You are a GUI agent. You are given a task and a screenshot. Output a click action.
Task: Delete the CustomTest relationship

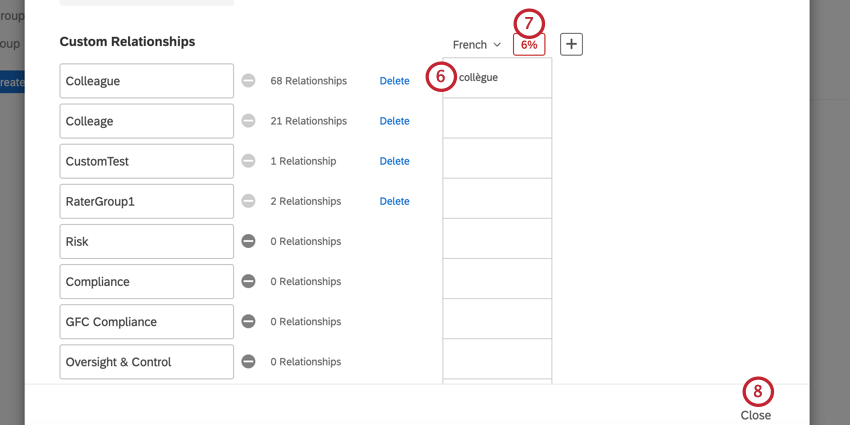pyautogui.click(x=394, y=161)
